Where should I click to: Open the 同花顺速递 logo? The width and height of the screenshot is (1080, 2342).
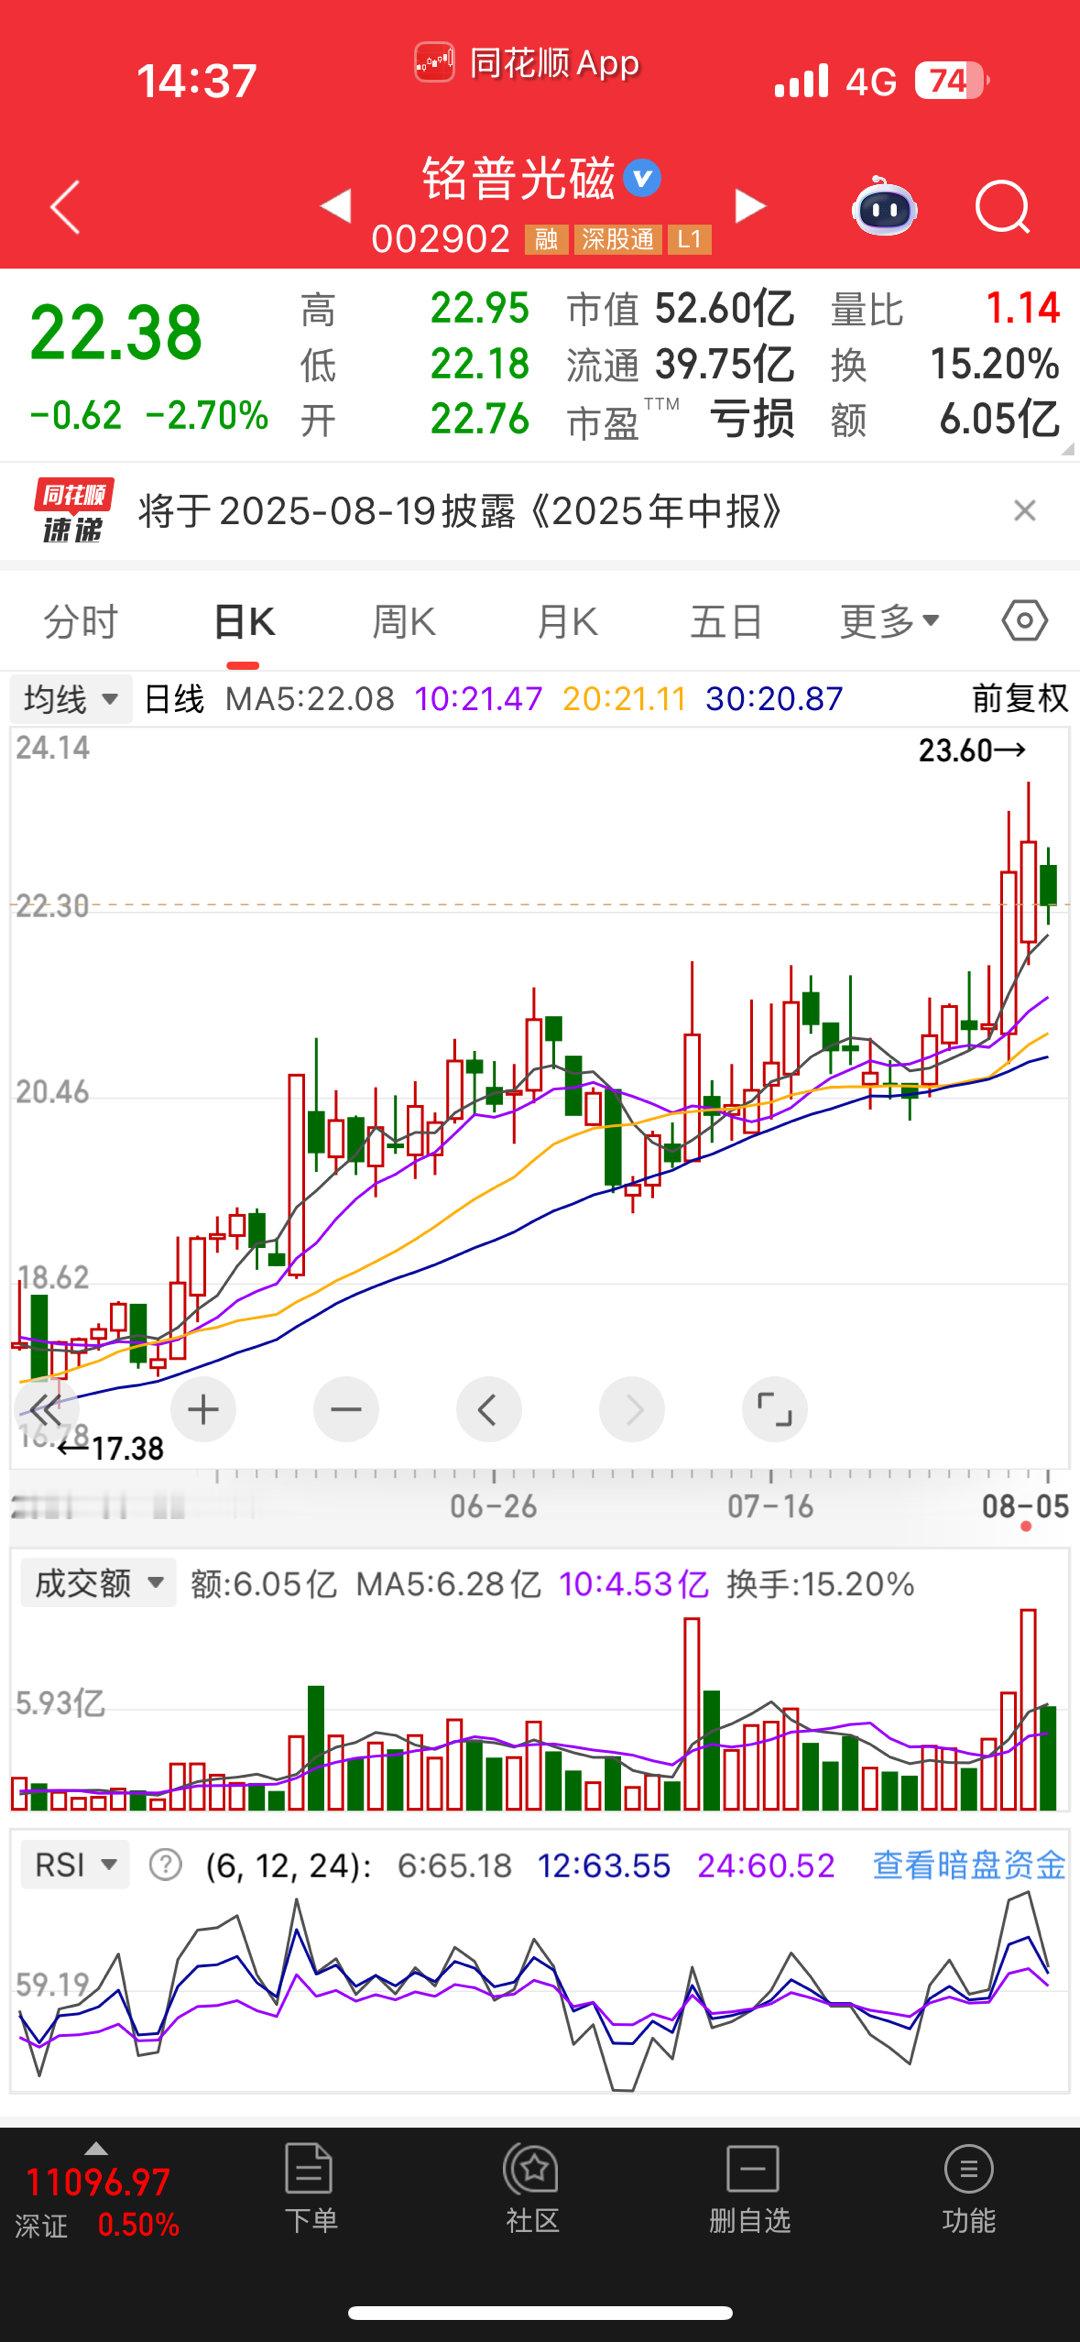click(73, 510)
